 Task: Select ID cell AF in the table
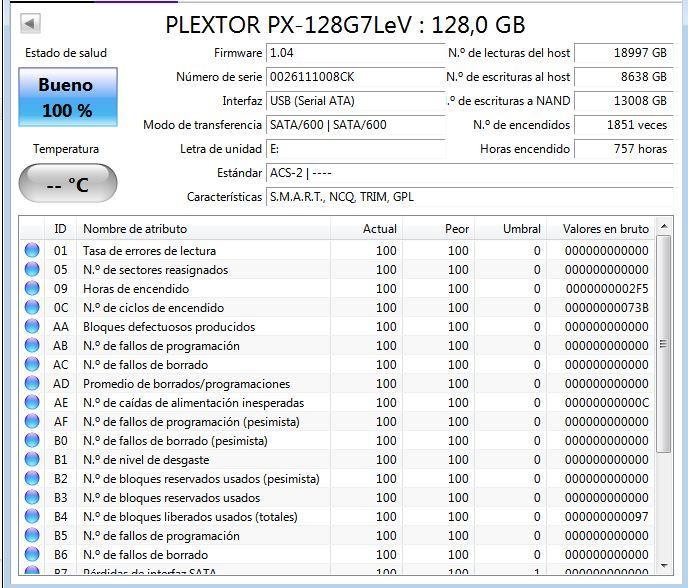[61, 422]
